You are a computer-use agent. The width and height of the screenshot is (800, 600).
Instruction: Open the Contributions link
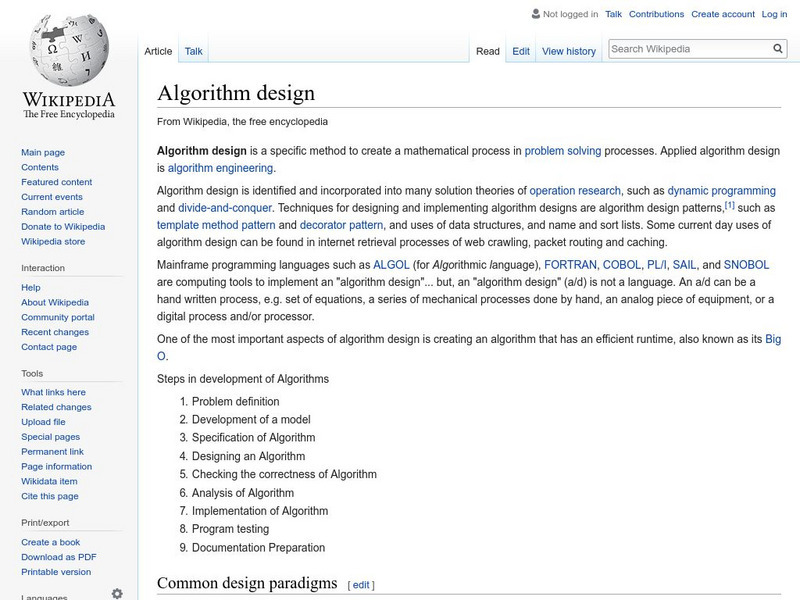[x=656, y=14]
